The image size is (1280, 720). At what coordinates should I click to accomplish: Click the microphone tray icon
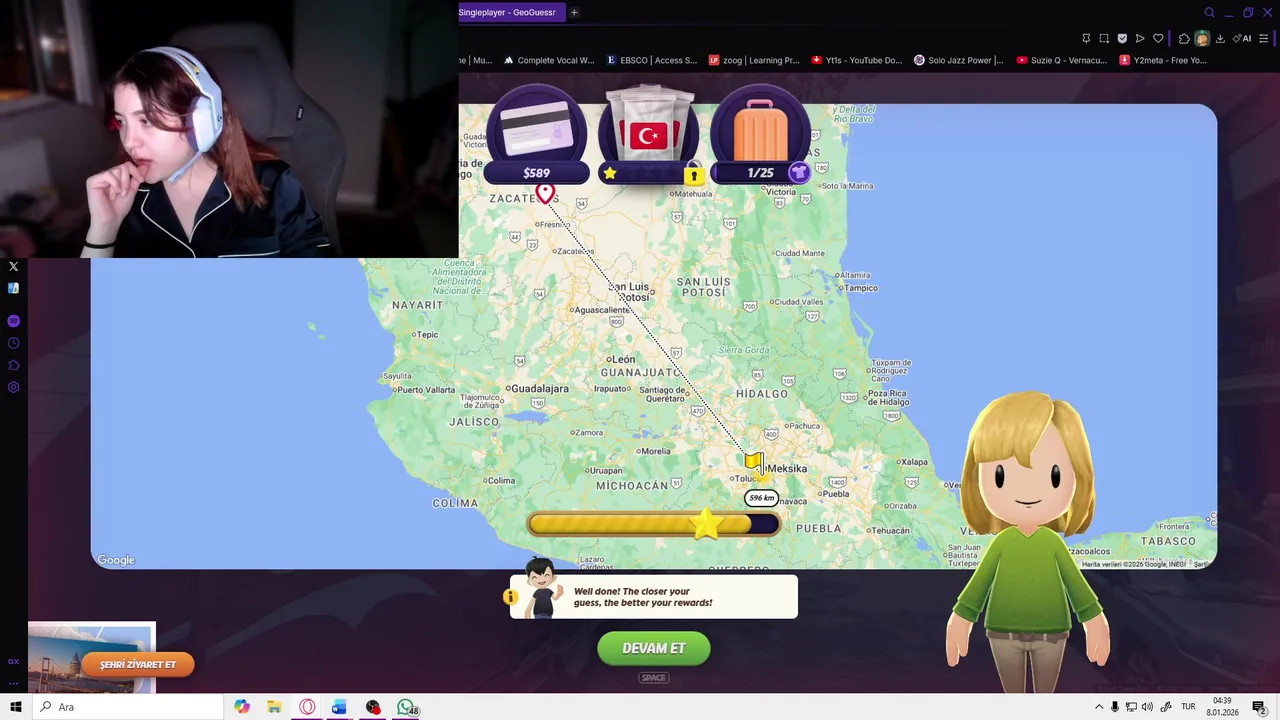click(1115, 707)
